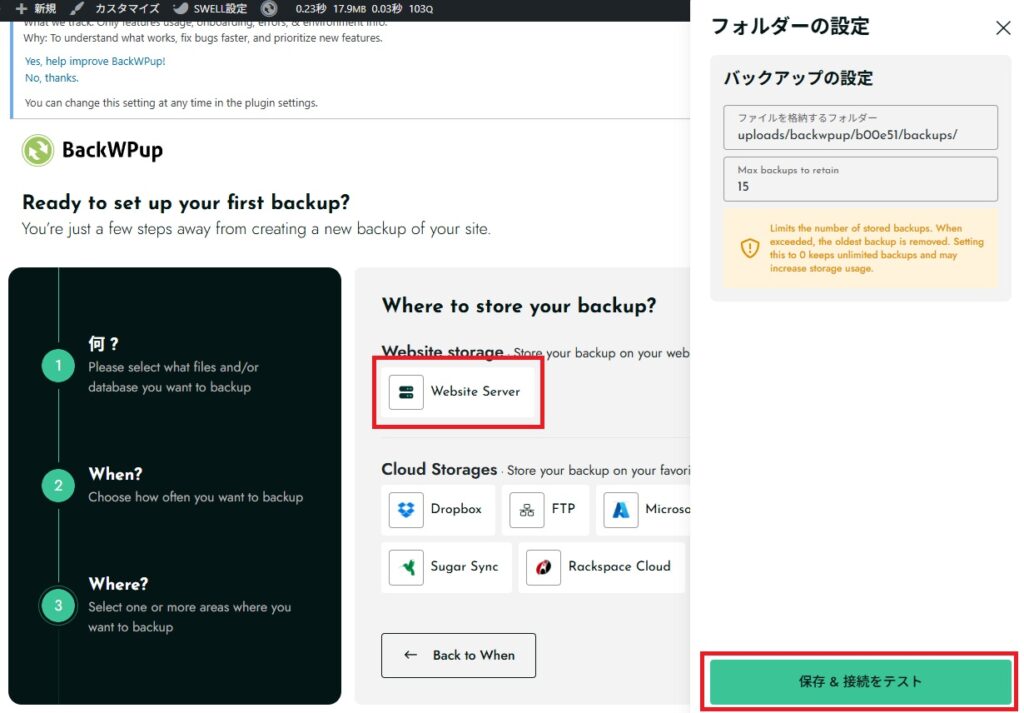The width and height of the screenshot is (1024, 713).
Task: Click 保存 & 接続をテスト button
Action: pyautogui.click(x=860, y=682)
